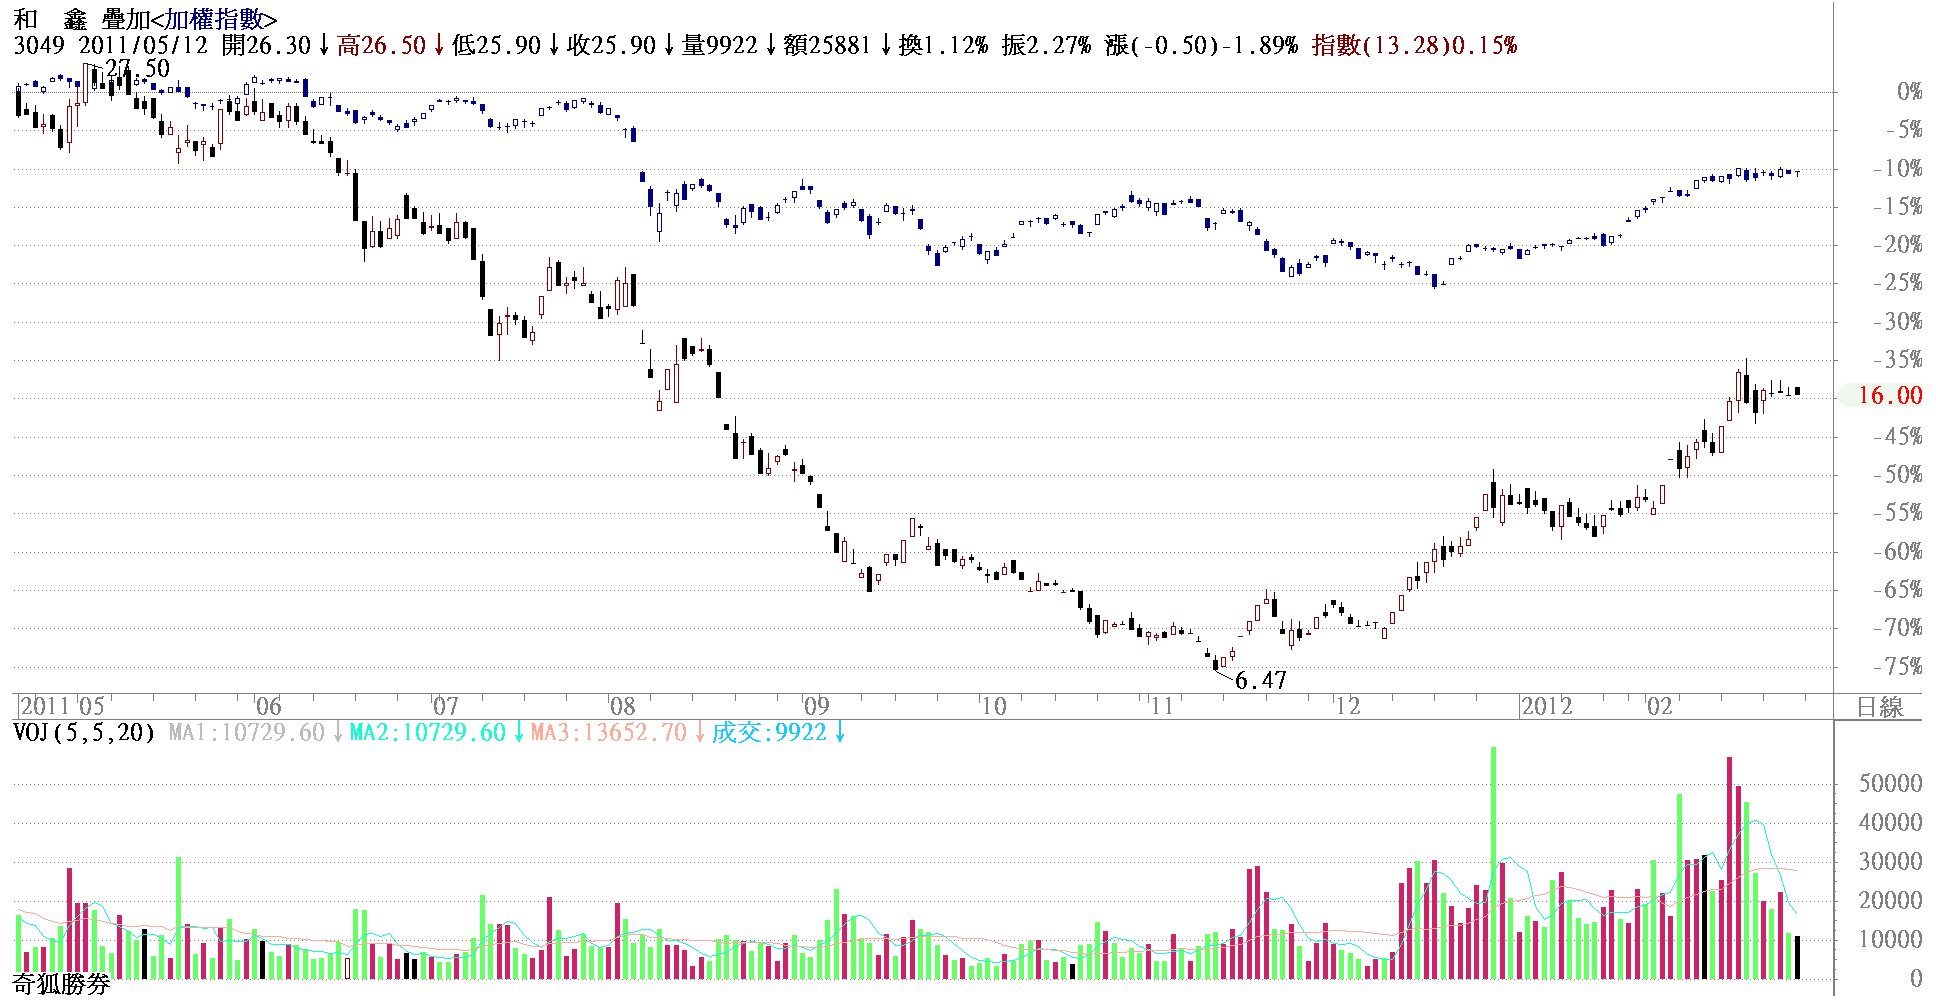Image resolution: width=1936 pixels, height=1006 pixels.
Task: Click the 30000 volume axis label
Action: pyautogui.click(x=1890, y=862)
